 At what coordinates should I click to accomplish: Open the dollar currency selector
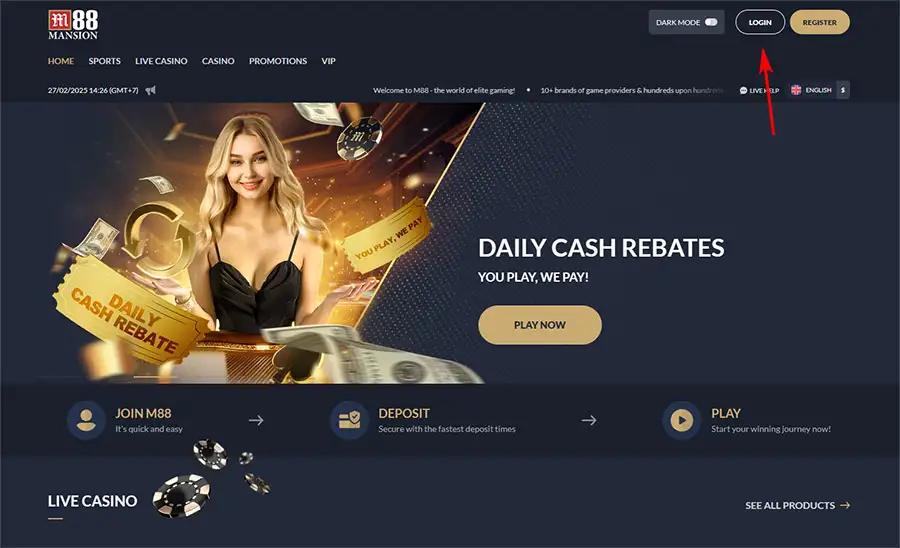click(x=843, y=90)
